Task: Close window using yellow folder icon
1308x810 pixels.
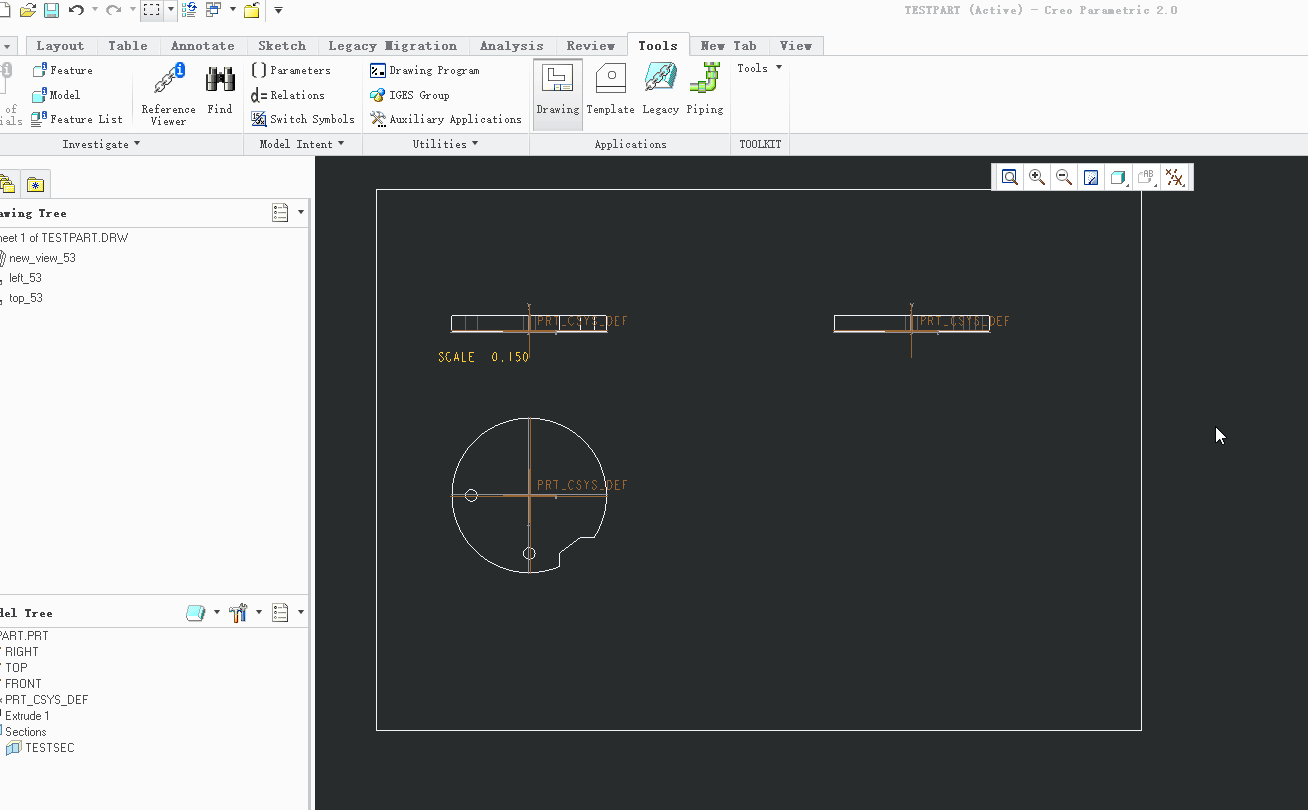Action: (x=252, y=10)
